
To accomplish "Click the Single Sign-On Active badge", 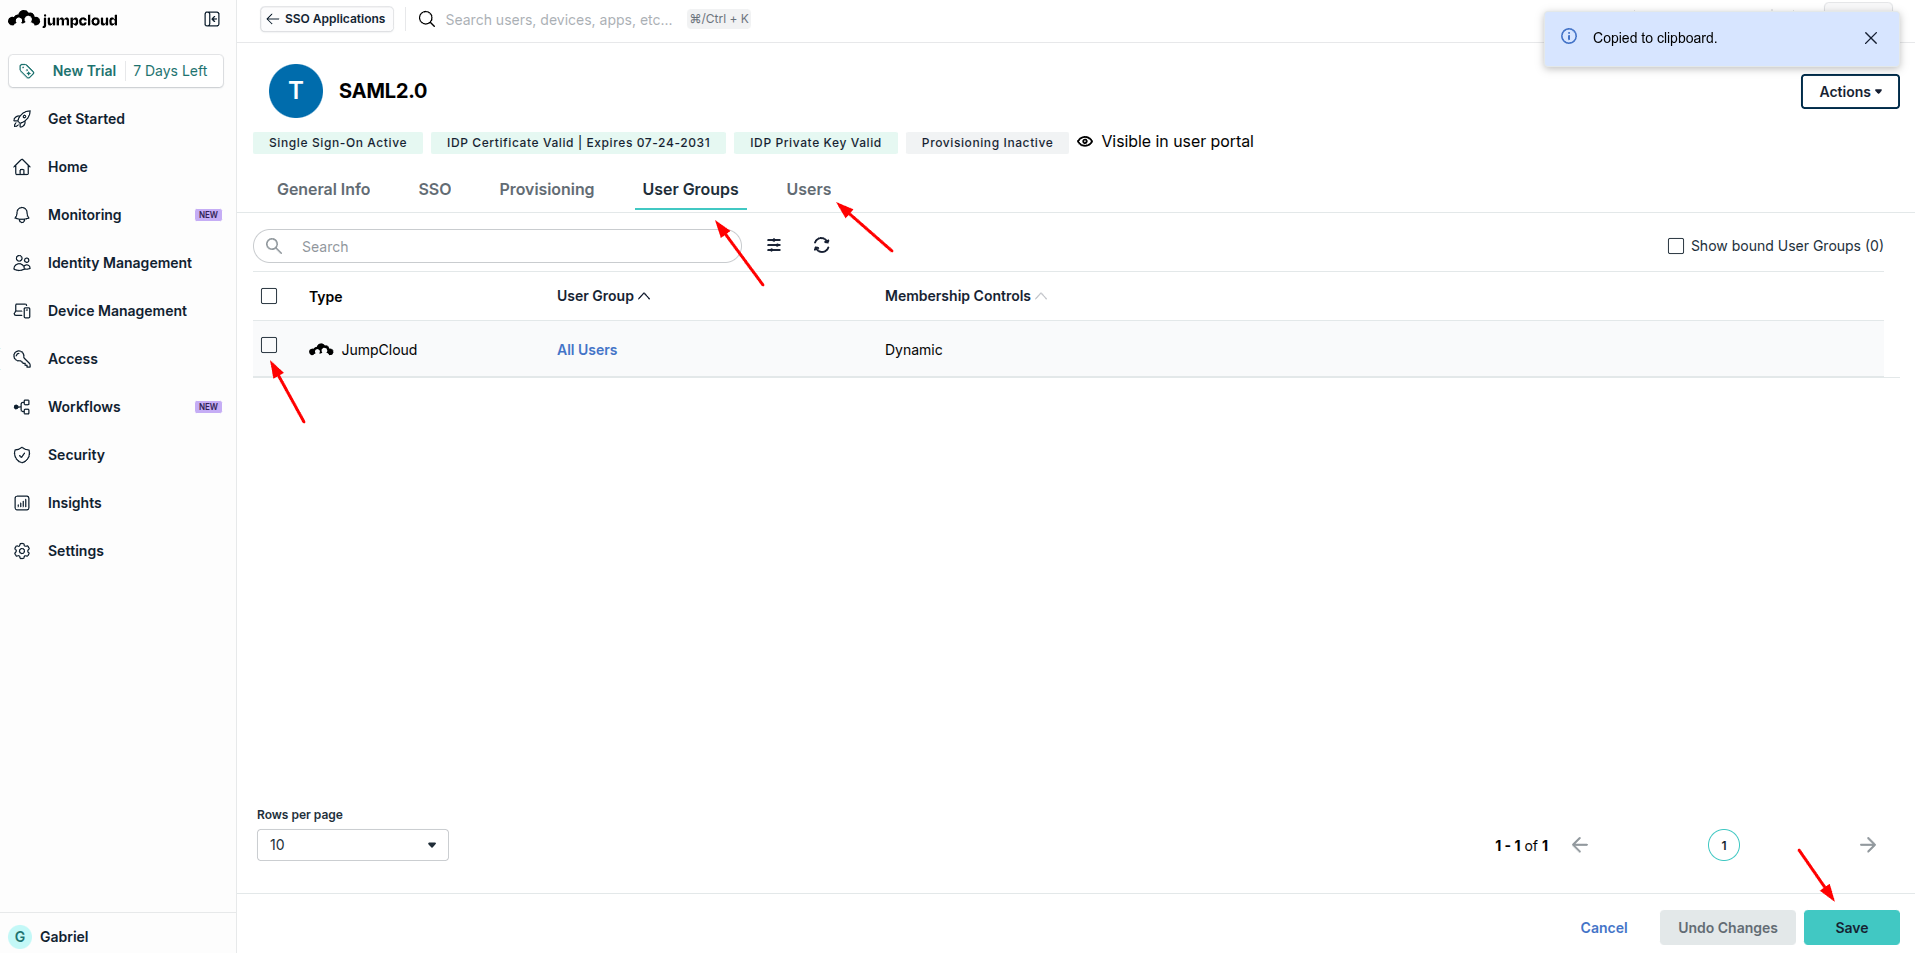I will click(338, 143).
